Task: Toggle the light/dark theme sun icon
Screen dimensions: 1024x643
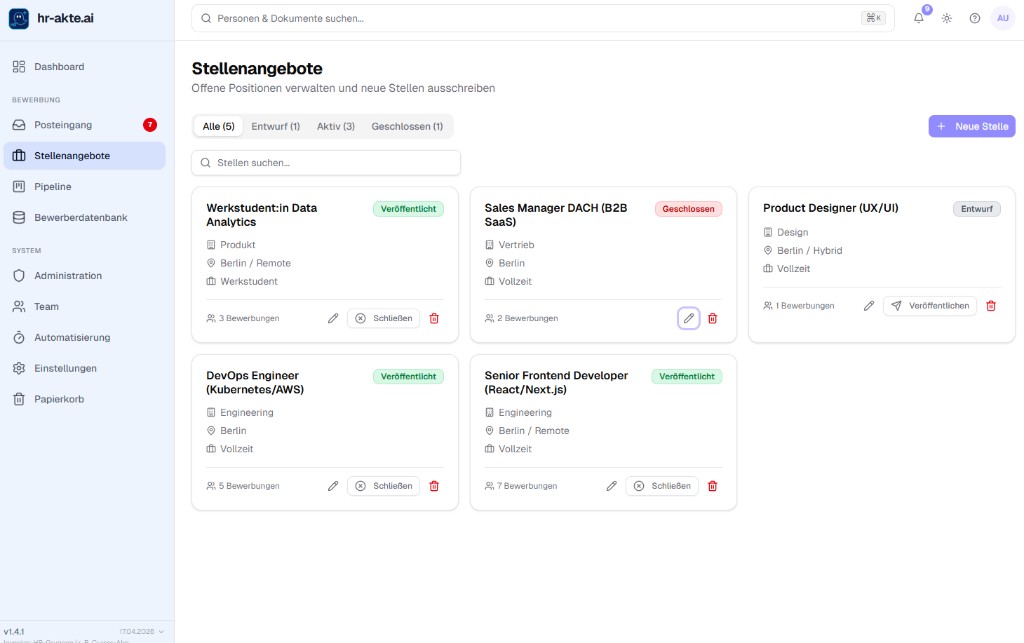Action: coord(947,18)
